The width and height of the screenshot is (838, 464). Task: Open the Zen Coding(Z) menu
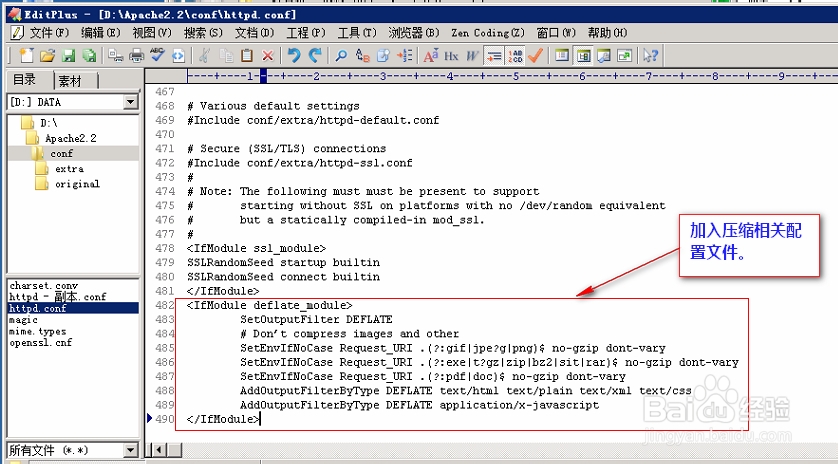pyautogui.click(x=488, y=33)
